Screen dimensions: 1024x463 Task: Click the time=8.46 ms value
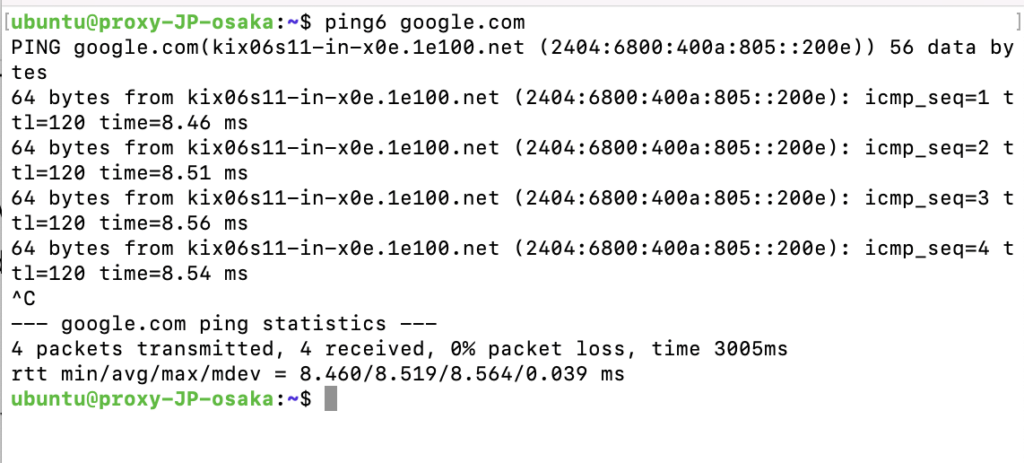pyautogui.click(x=174, y=123)
